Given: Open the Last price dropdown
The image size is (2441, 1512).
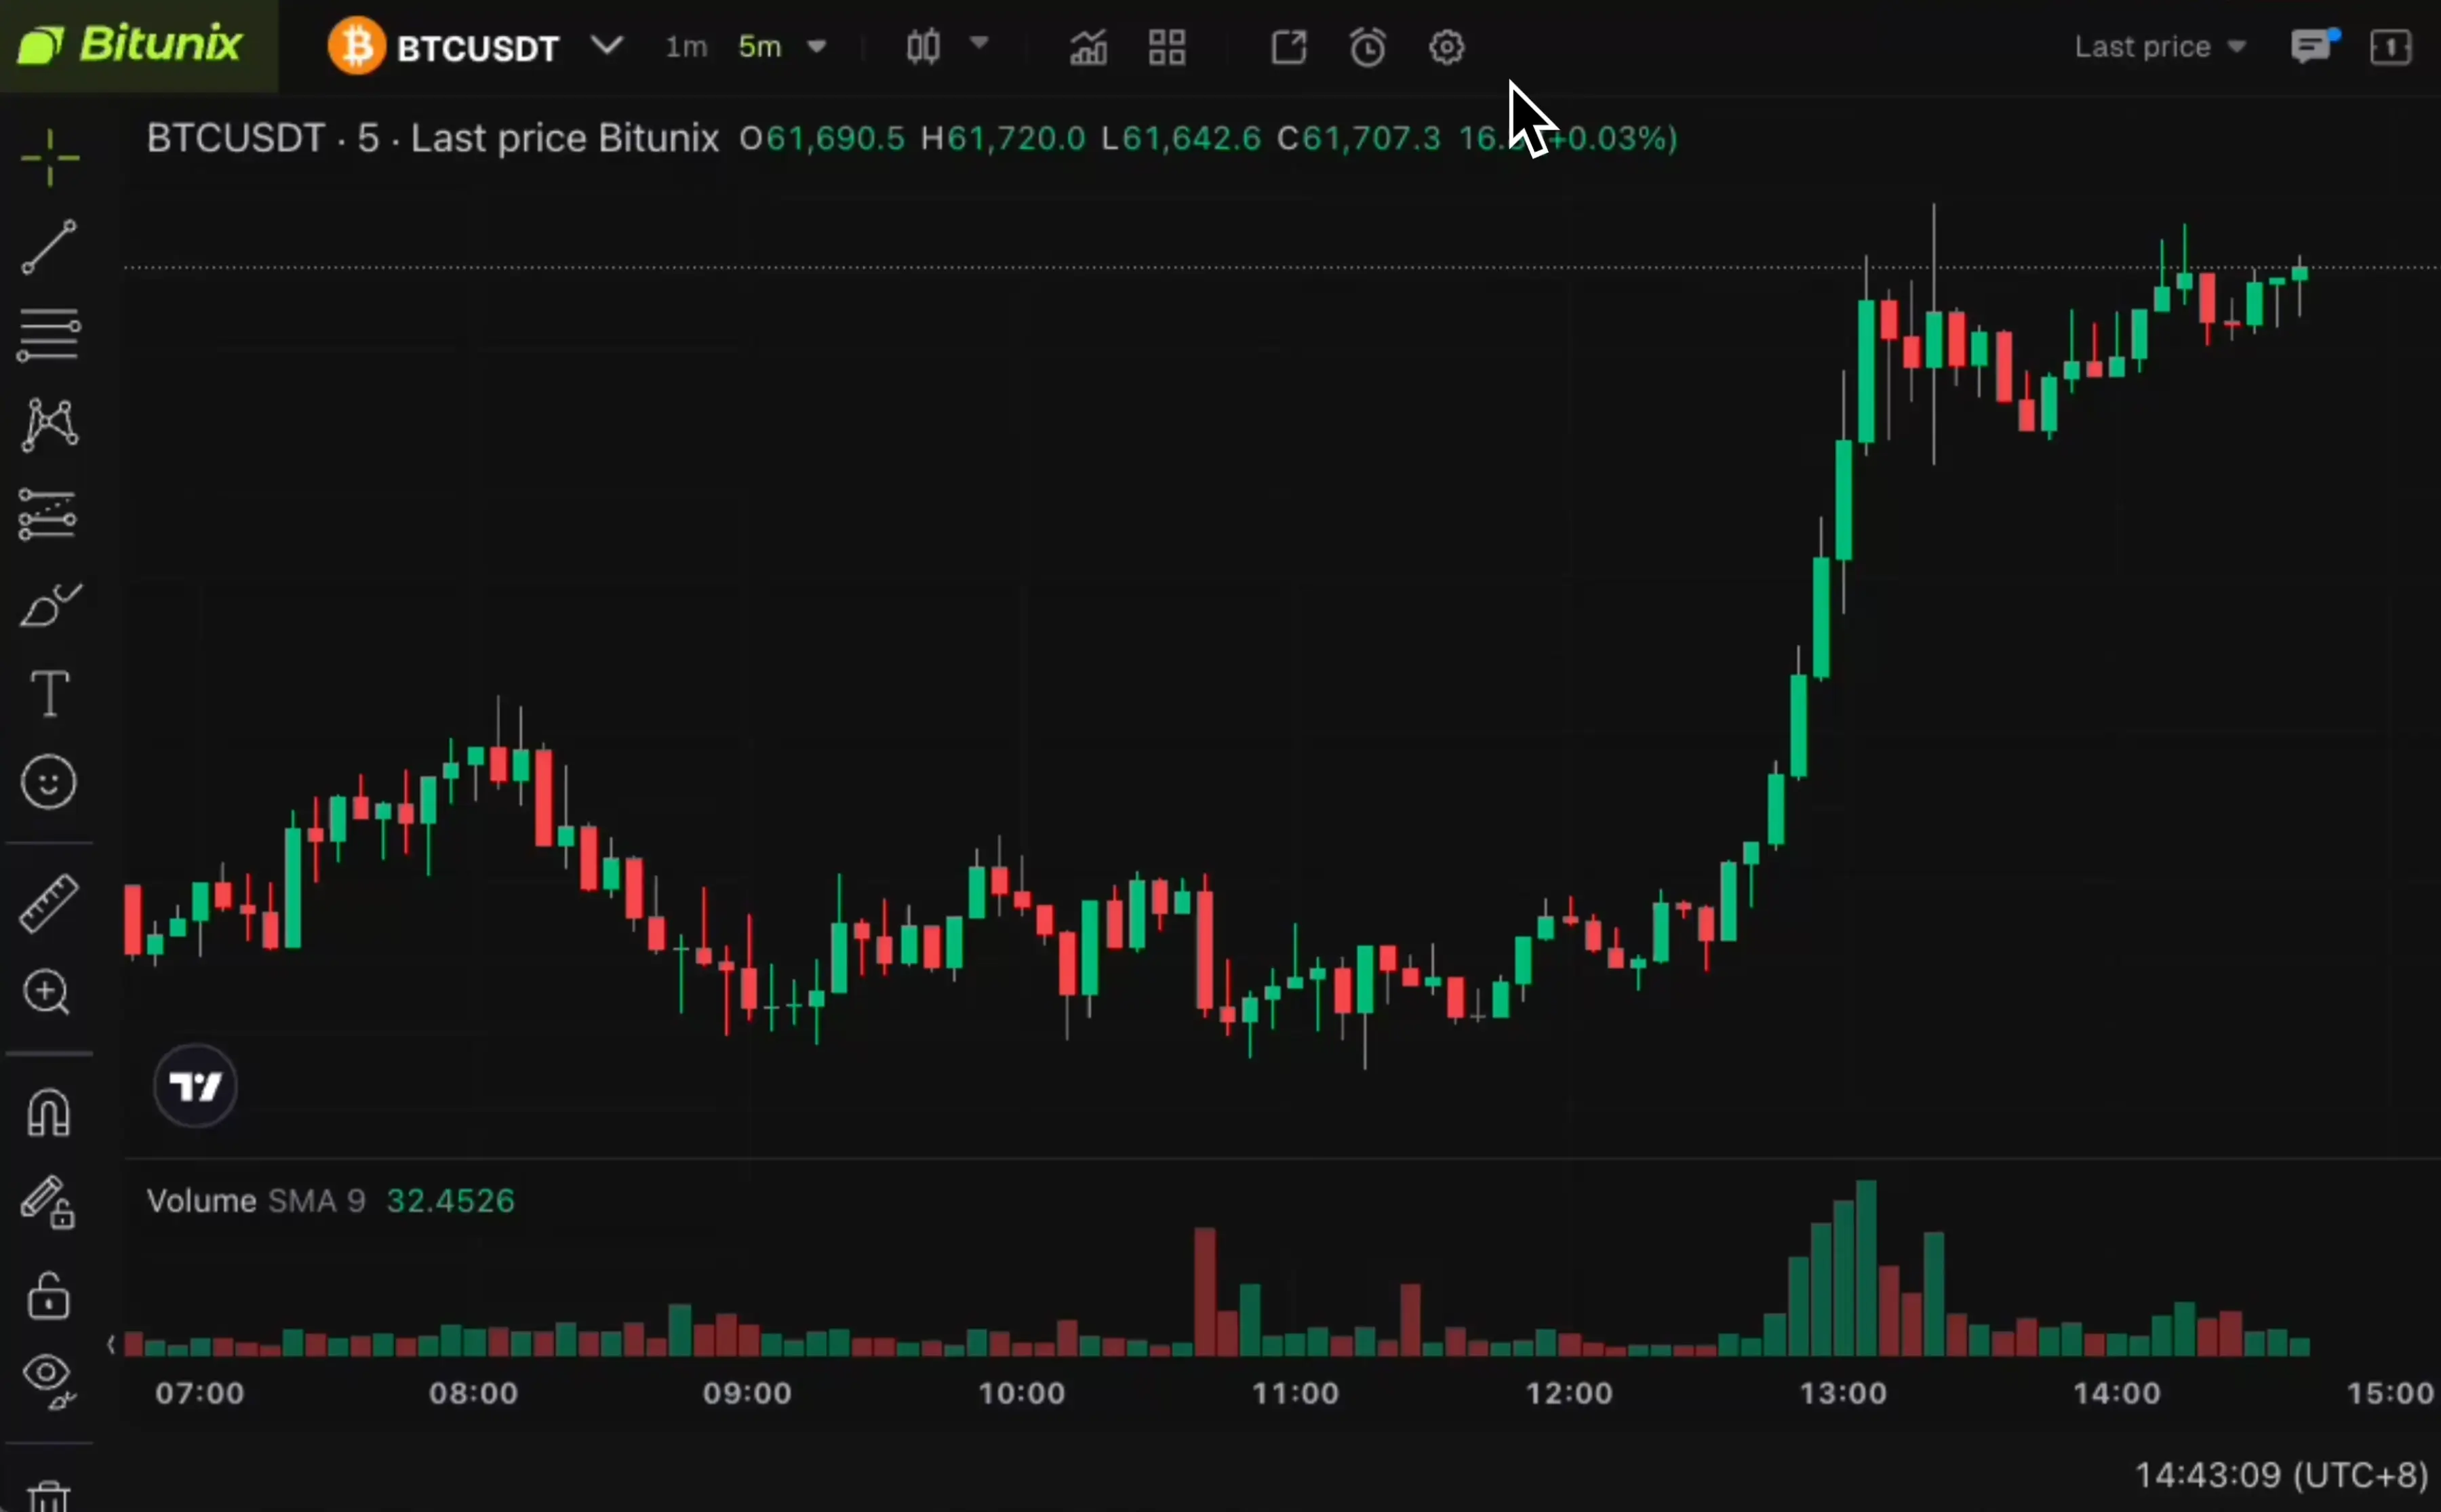Looking at the screenshot, I should 2160,47.
